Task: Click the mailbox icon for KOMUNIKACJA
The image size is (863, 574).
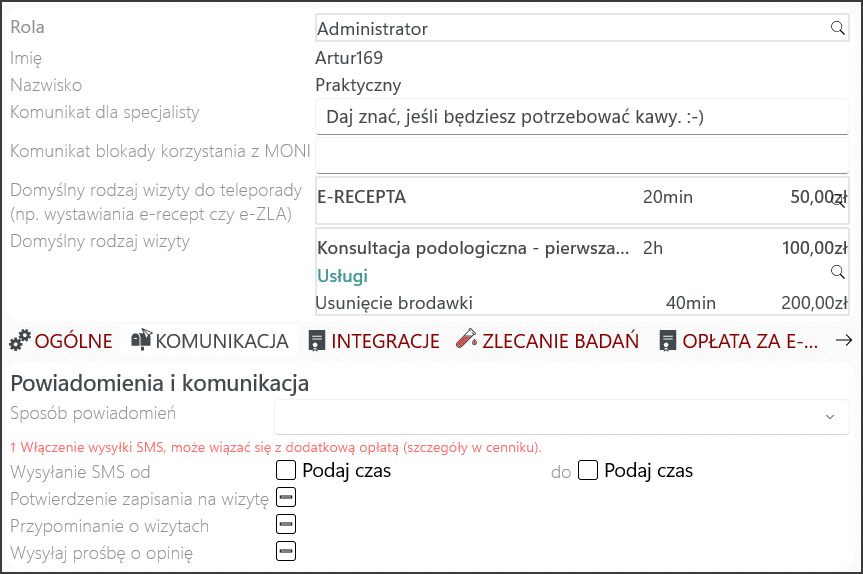Action: point(141,340)
